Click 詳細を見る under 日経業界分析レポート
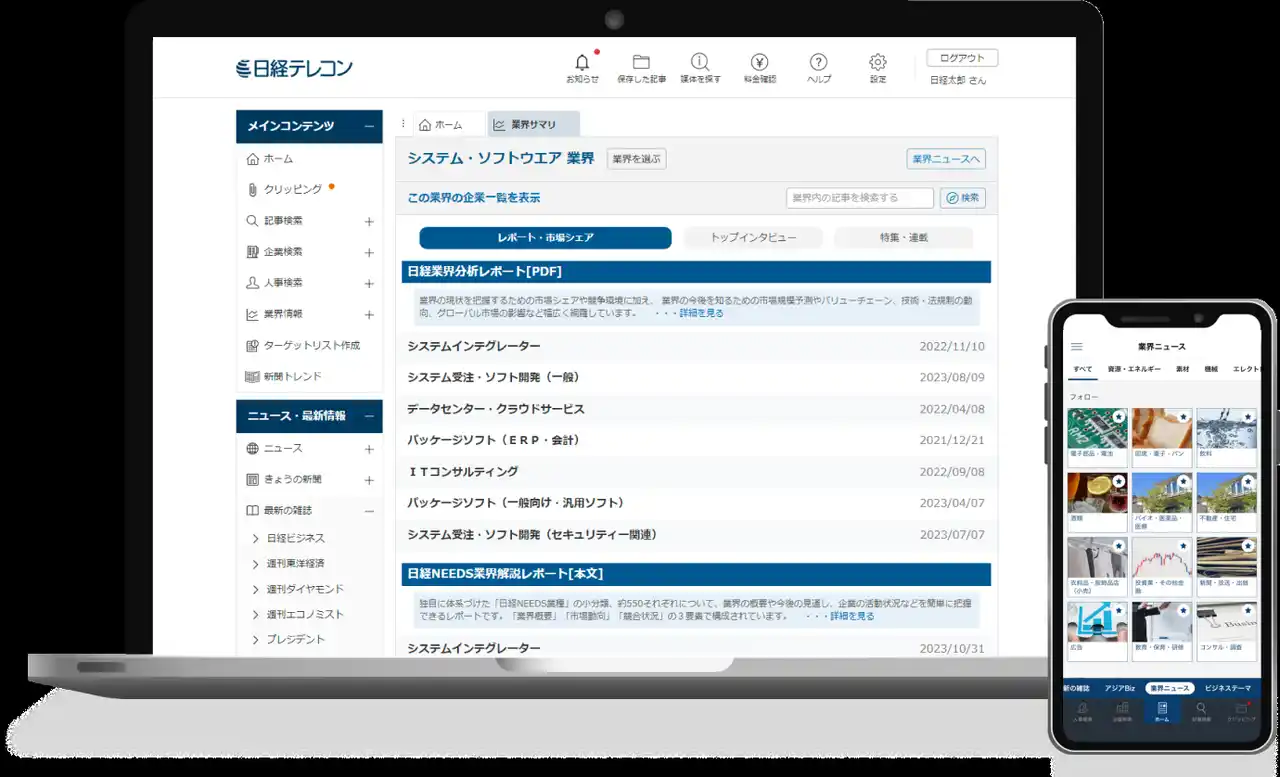The image size is (1280, 777). coord(701,313)
